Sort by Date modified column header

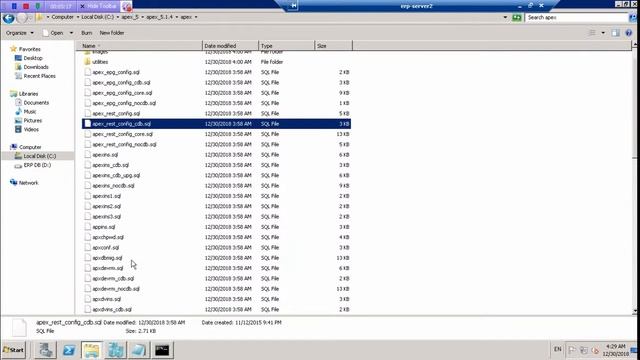click(230, 46)
